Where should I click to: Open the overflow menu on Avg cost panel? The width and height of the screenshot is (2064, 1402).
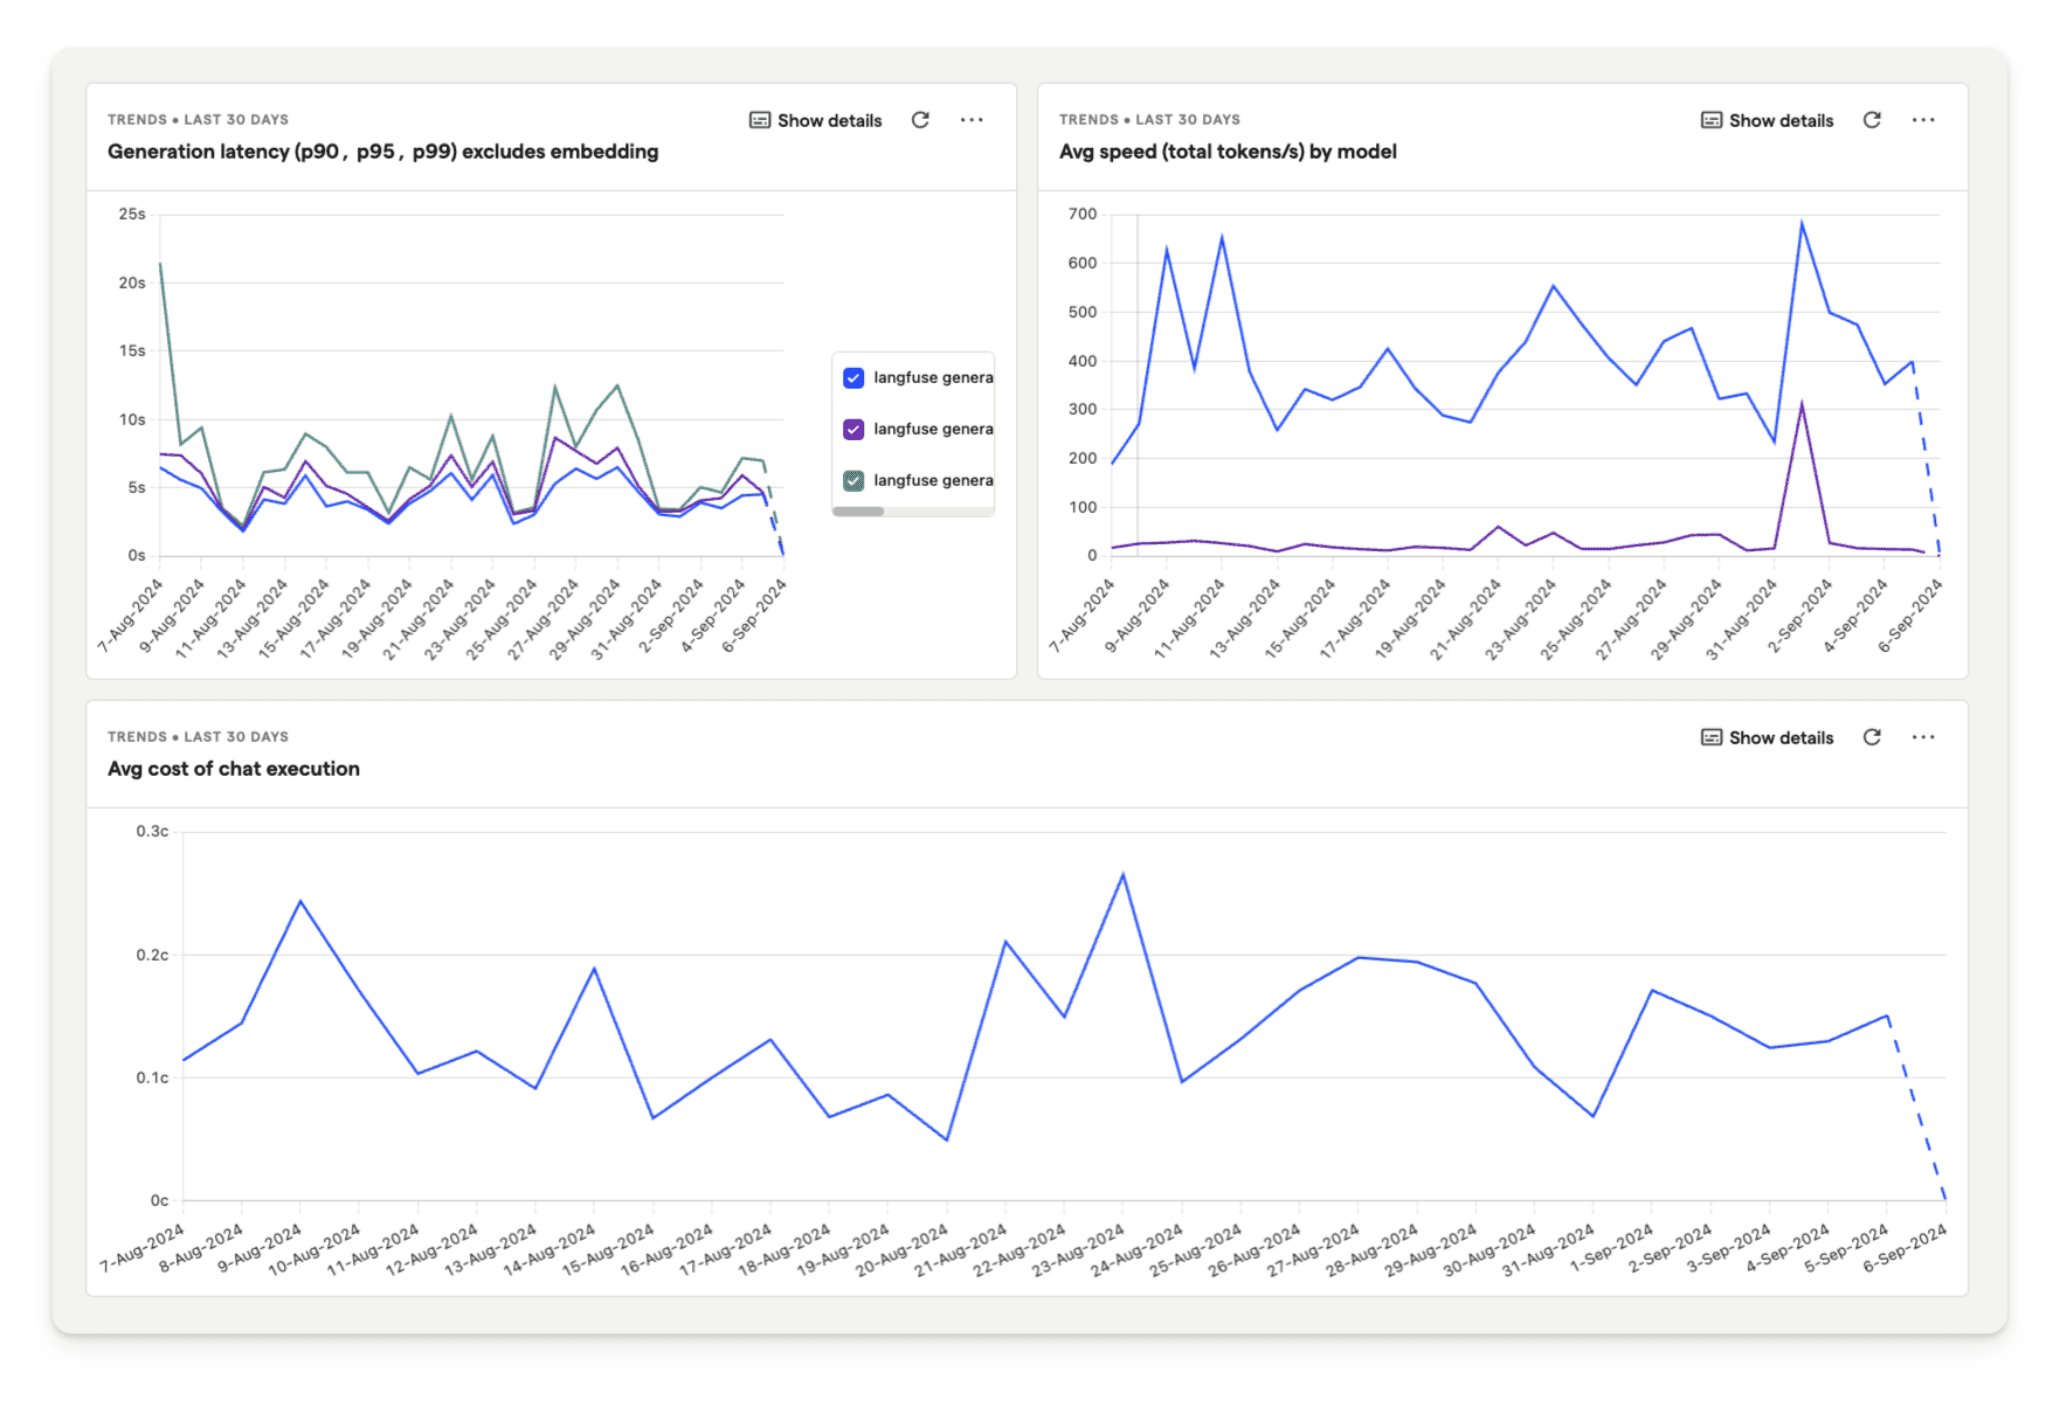tap(1924, 737)
